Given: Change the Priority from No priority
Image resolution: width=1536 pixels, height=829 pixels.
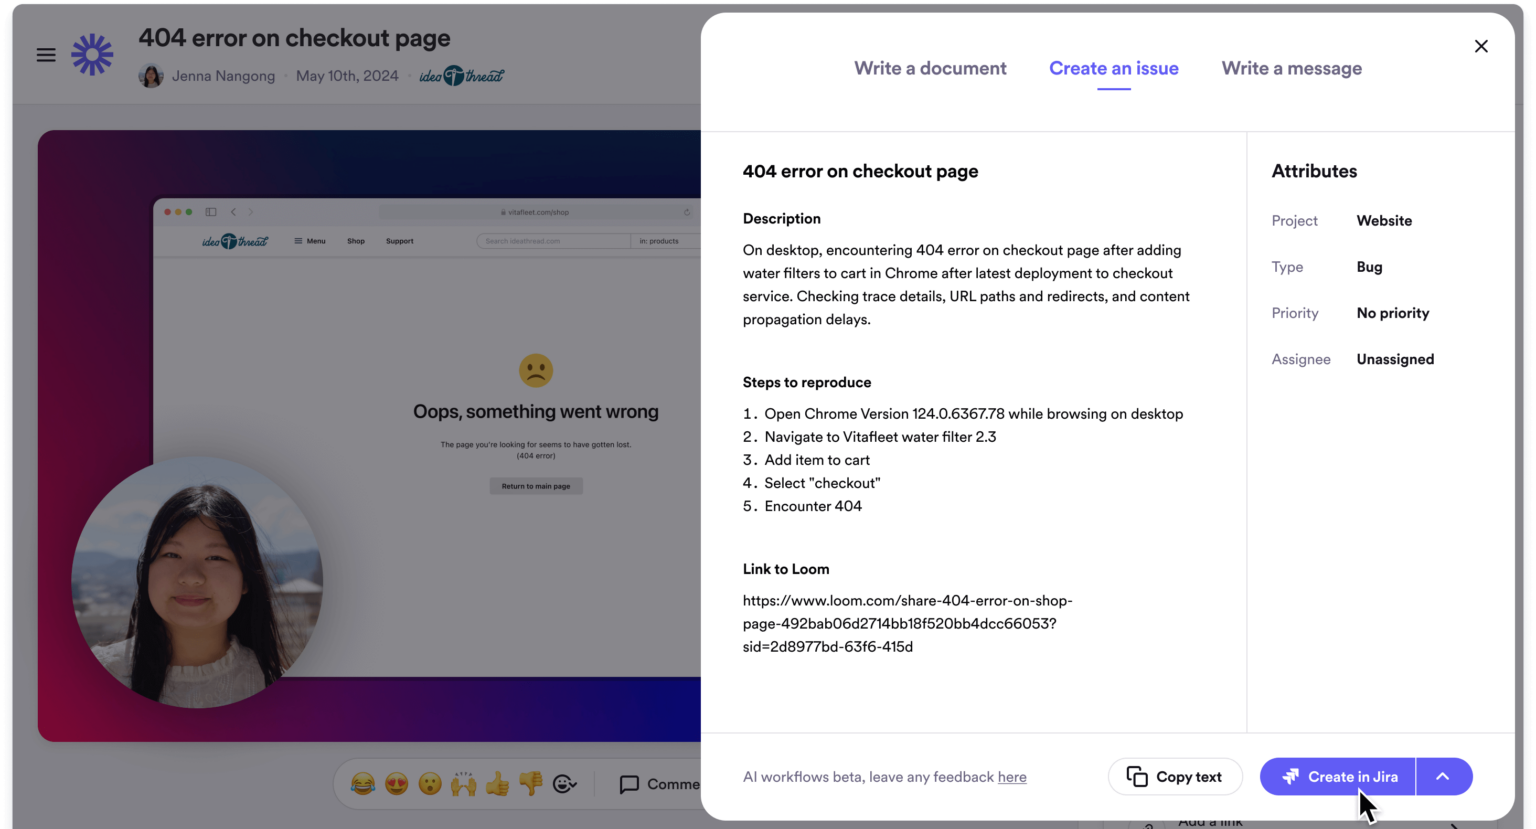Looking at the screenshot, I should (x=1392, y=313).
